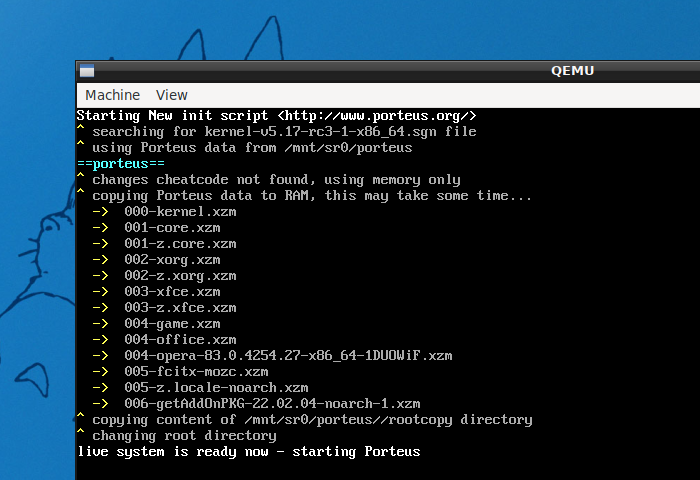Click 'copying content of /mnt/sr0/porteus//rootcopy directory' line
Viewport: 700px width, 480px height.
(304, 420)
